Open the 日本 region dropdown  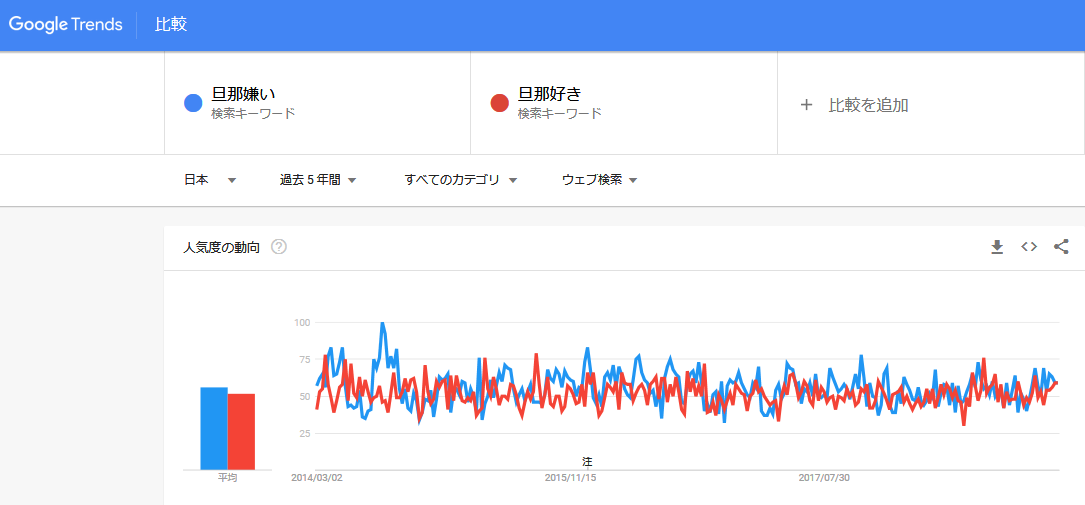210,180
